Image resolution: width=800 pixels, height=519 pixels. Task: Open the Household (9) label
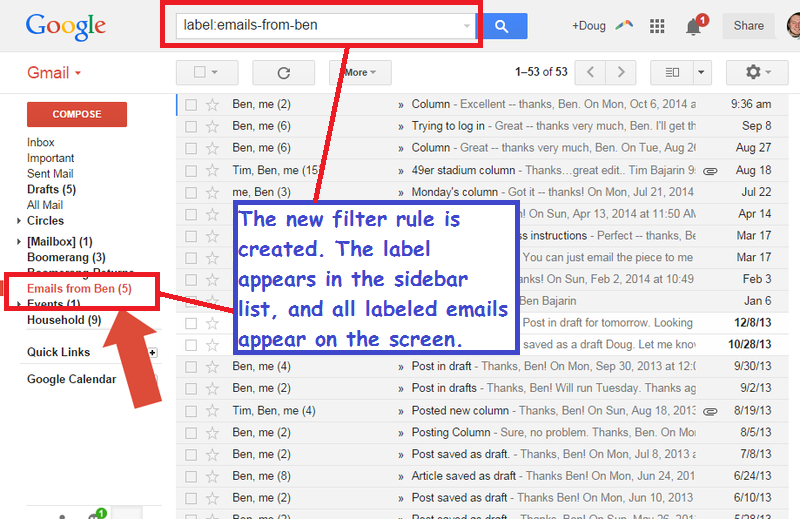pyautogui.click(x=64, y=320)
